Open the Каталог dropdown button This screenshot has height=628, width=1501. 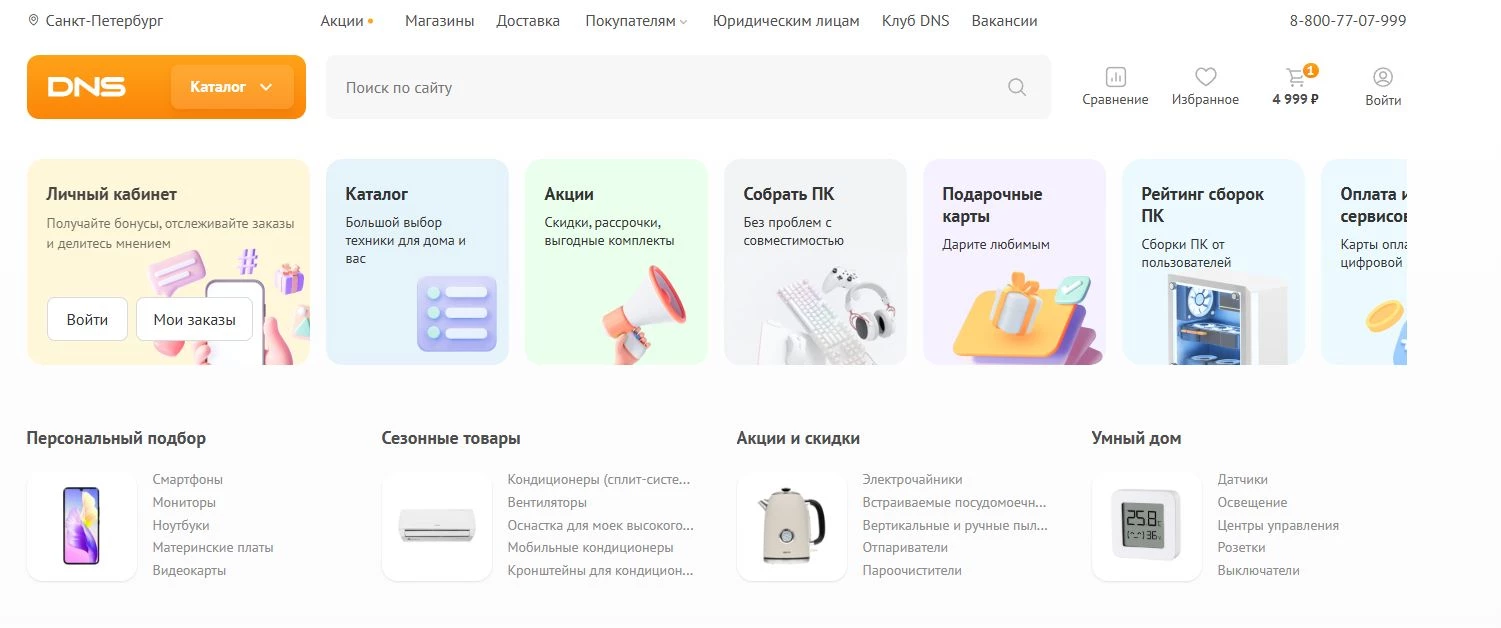[x=231, y=87]
